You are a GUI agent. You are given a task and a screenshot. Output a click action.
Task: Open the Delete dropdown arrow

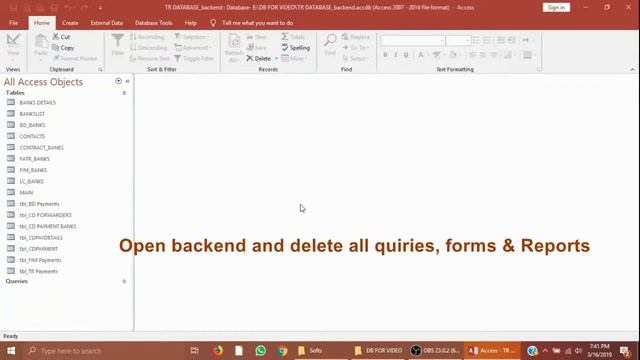point(276,58)
